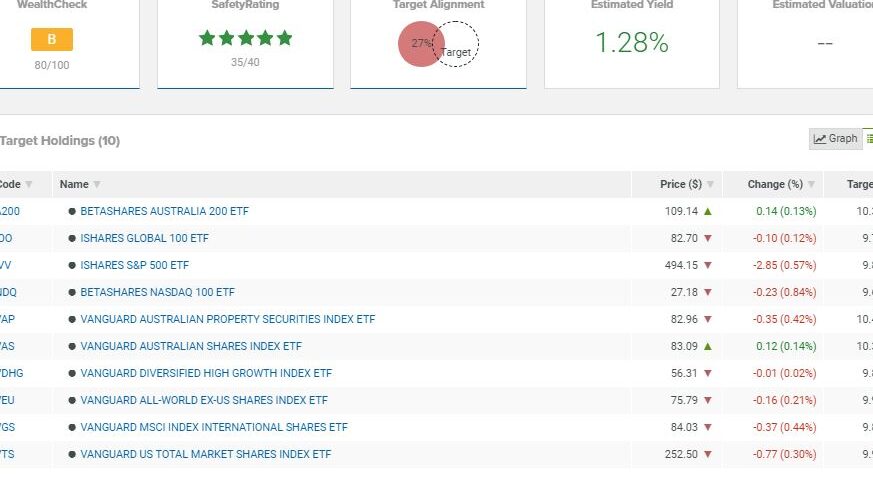Click change value -2.85 (0.57%)

tap(784, 266)
